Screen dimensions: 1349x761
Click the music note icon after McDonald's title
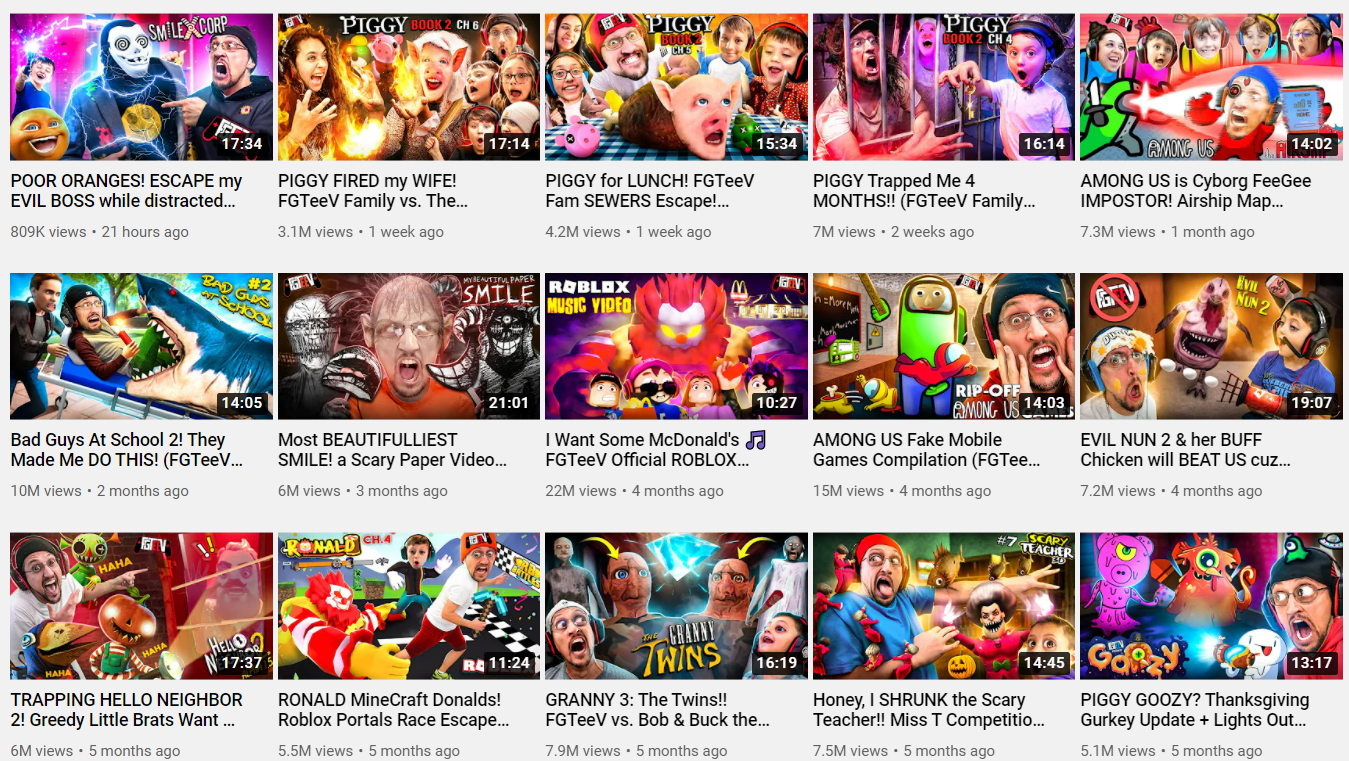click(756, 440)
